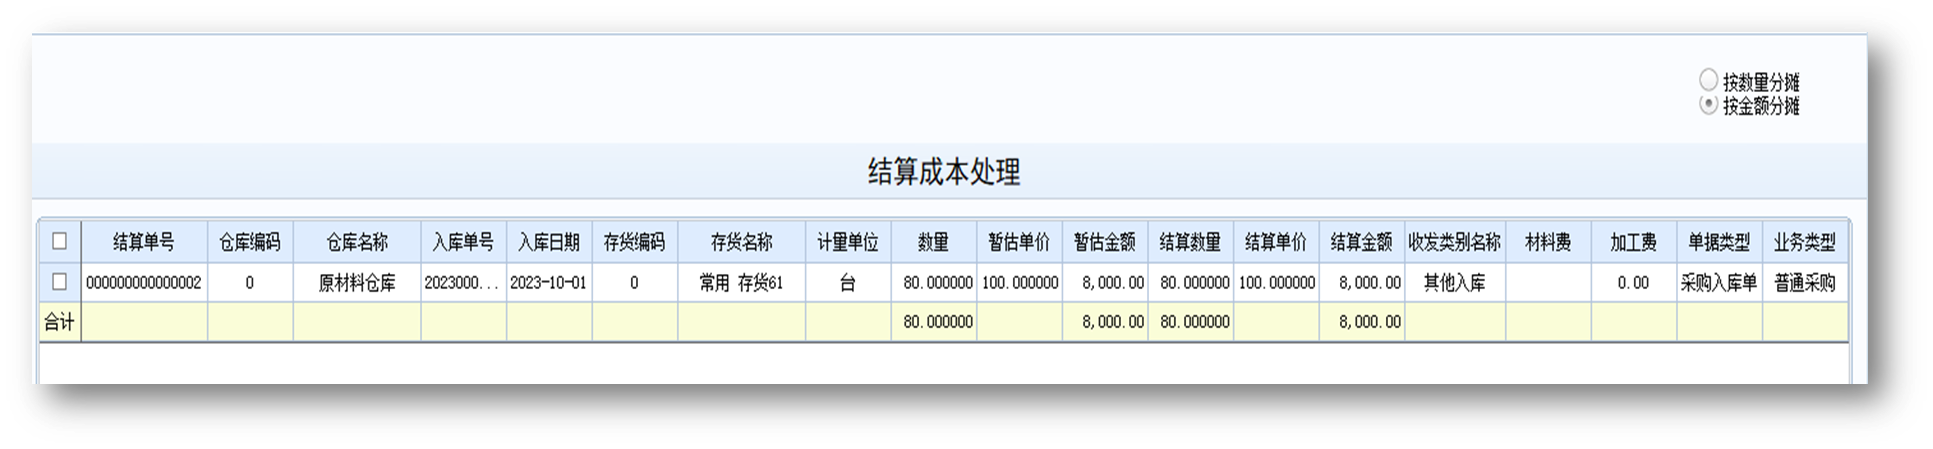Click the 存货编码 column header

tap(635, 242)
